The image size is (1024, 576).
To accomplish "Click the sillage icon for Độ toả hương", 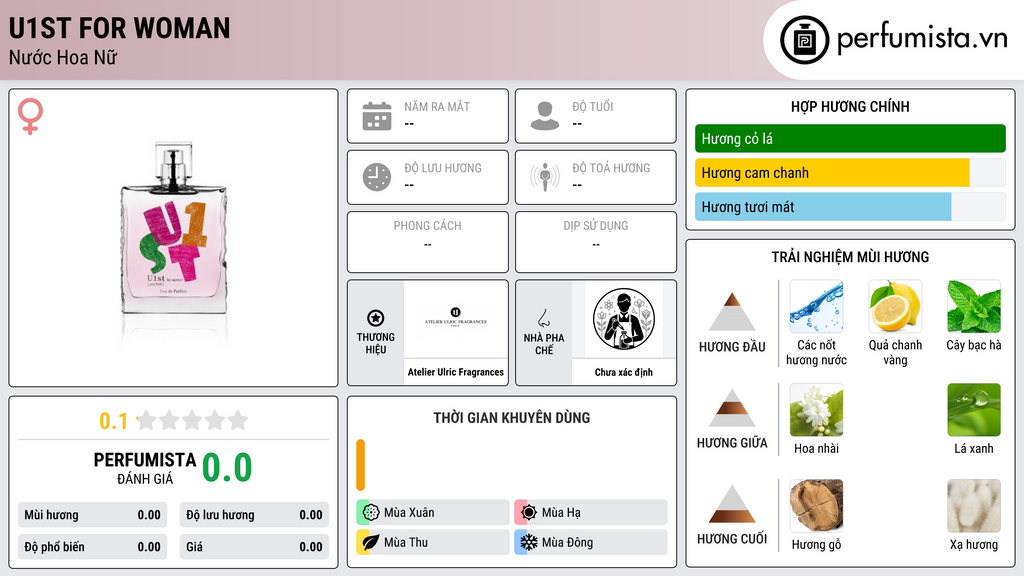I will pyautogui.click(x=545, y=177).
